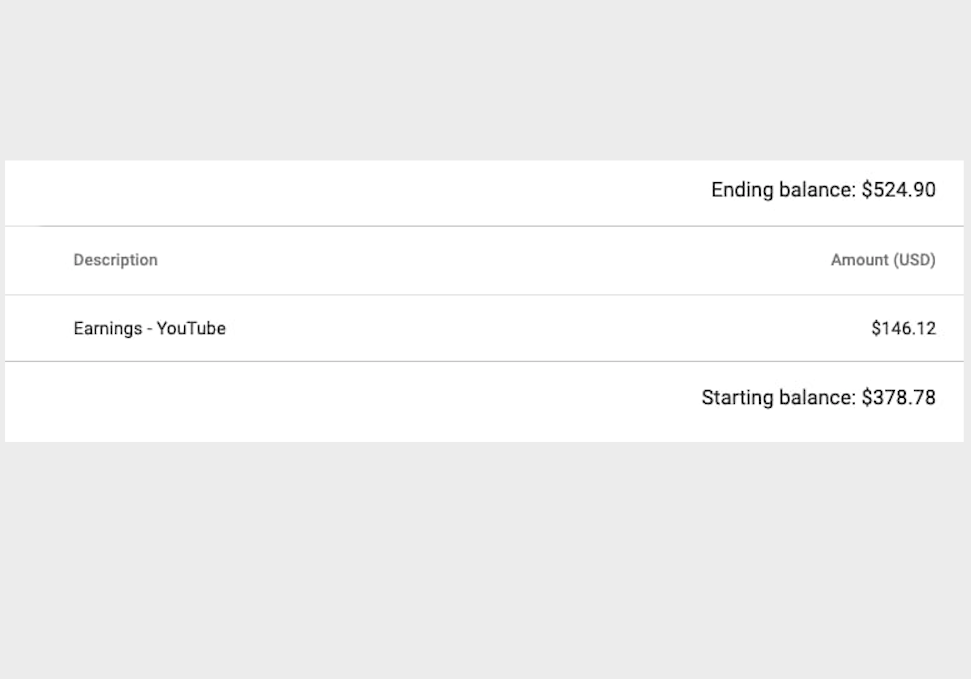Click the gray area below the card
The image size is (971, 679).
coord(486,561)
